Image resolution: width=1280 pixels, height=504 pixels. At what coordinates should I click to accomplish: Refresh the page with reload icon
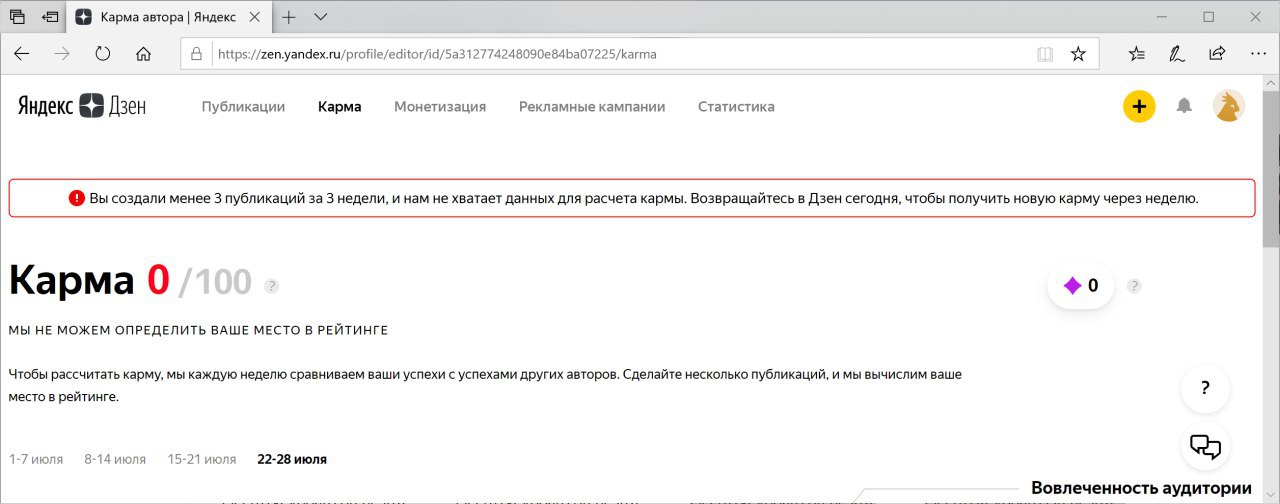click(x=103, y=54)
